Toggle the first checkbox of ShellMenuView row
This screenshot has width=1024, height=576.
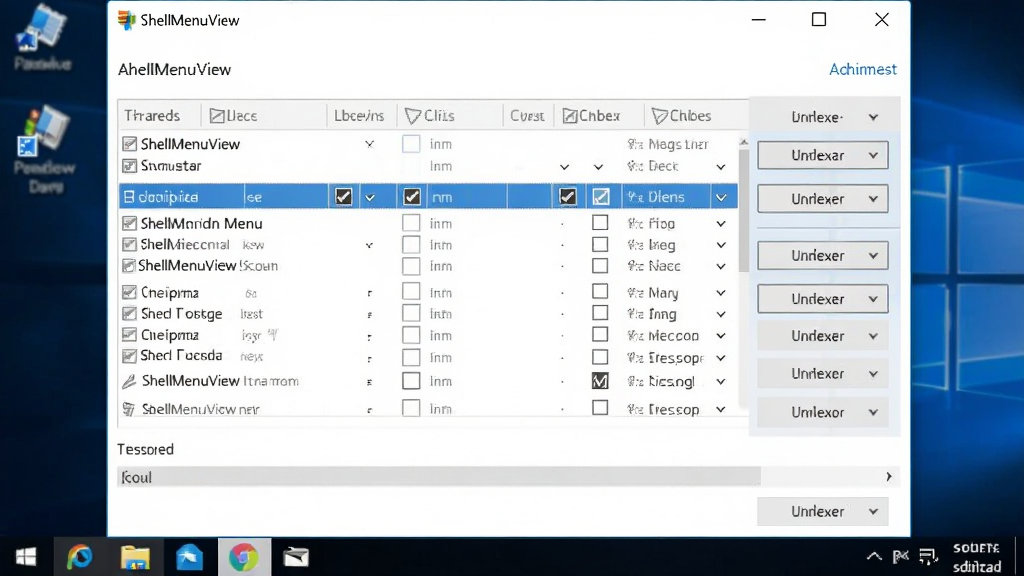tap(129, 144)
